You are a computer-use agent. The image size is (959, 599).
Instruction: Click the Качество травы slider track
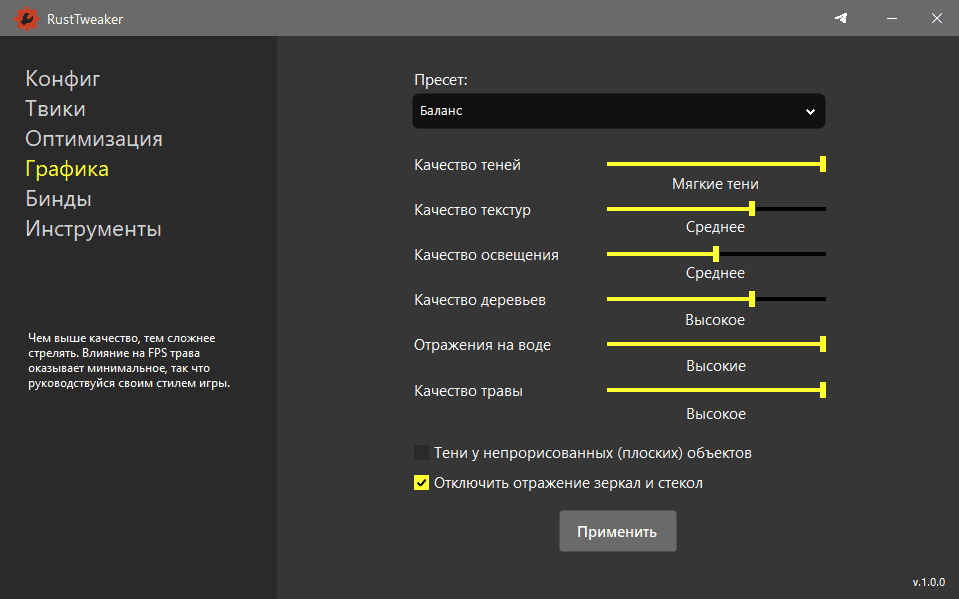(715, 390)
